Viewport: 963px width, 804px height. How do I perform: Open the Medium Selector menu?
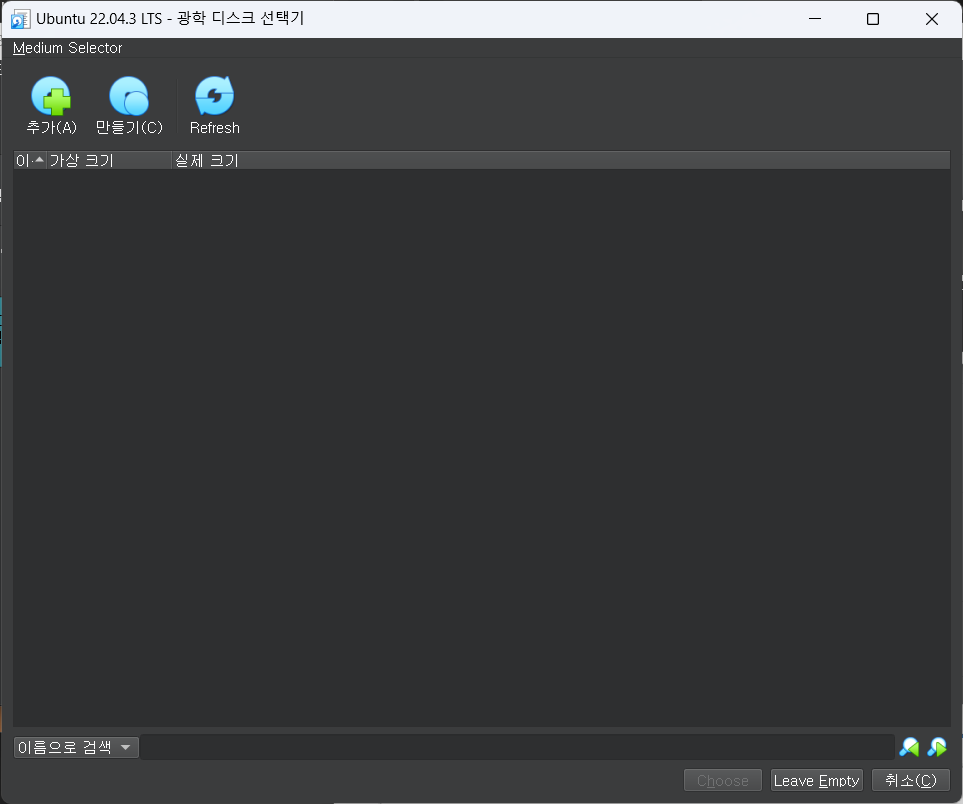68,48
